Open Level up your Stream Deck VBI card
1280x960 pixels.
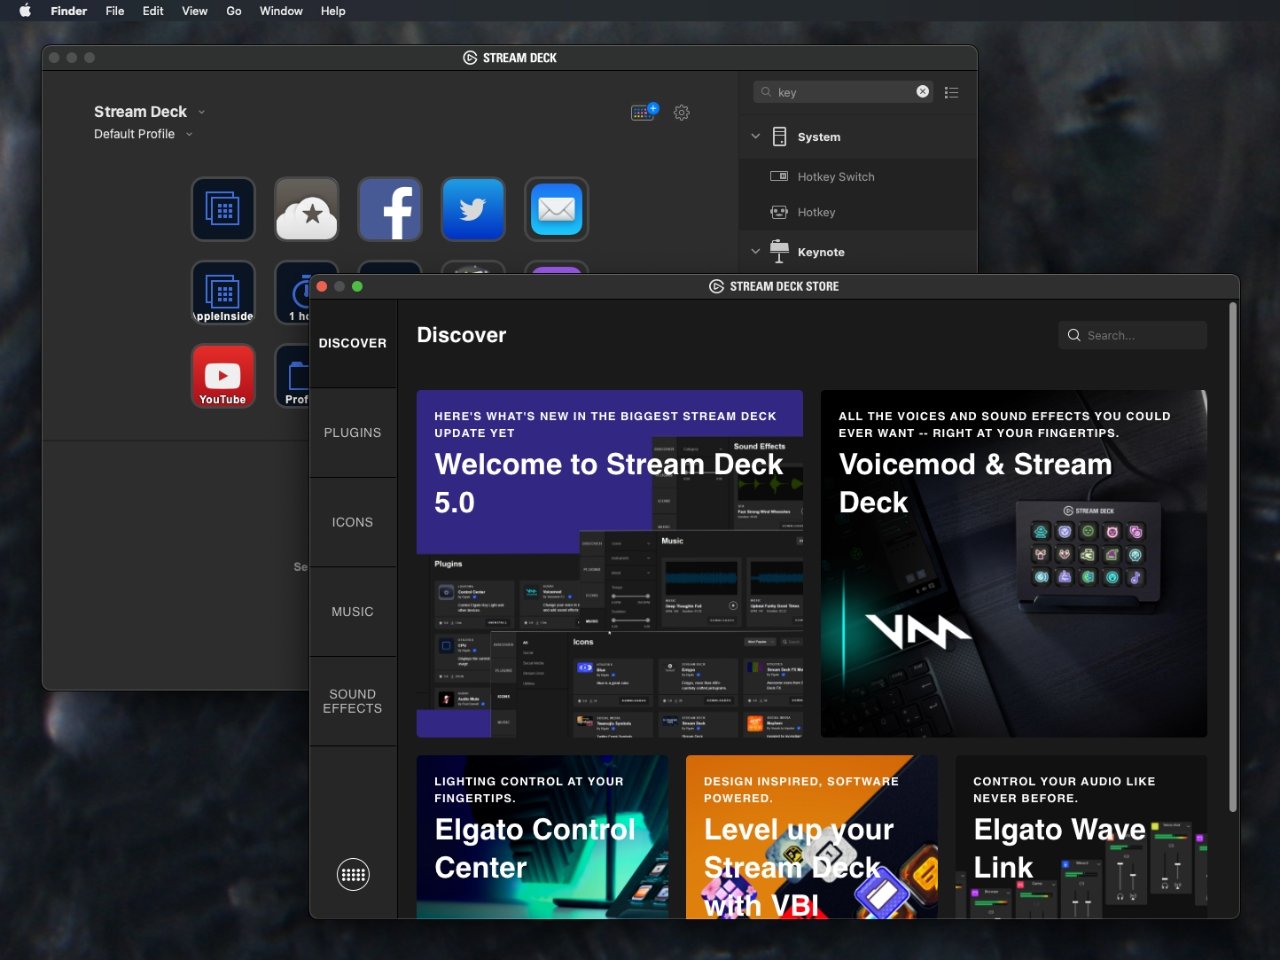812,837
